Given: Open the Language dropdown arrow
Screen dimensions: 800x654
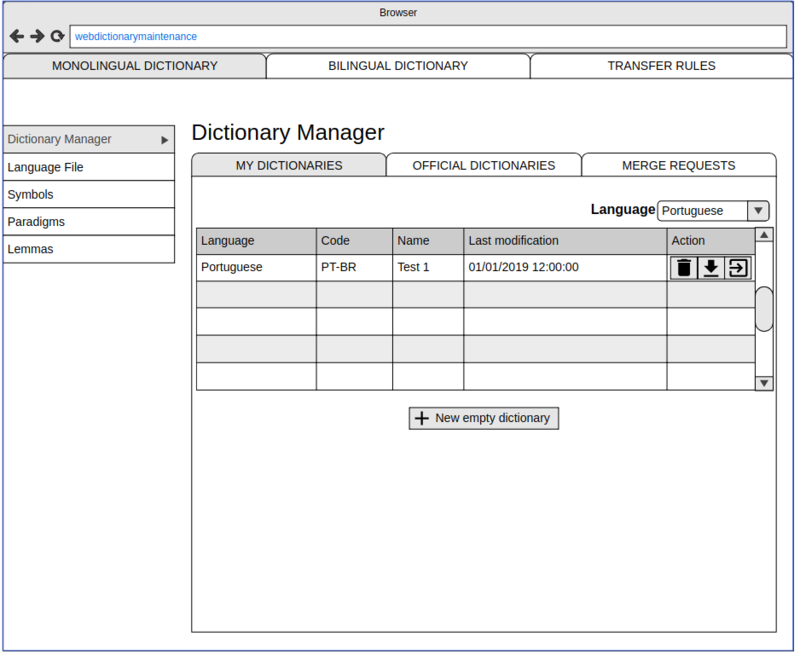Looking at the screenshot, I should tap(759, 211).
